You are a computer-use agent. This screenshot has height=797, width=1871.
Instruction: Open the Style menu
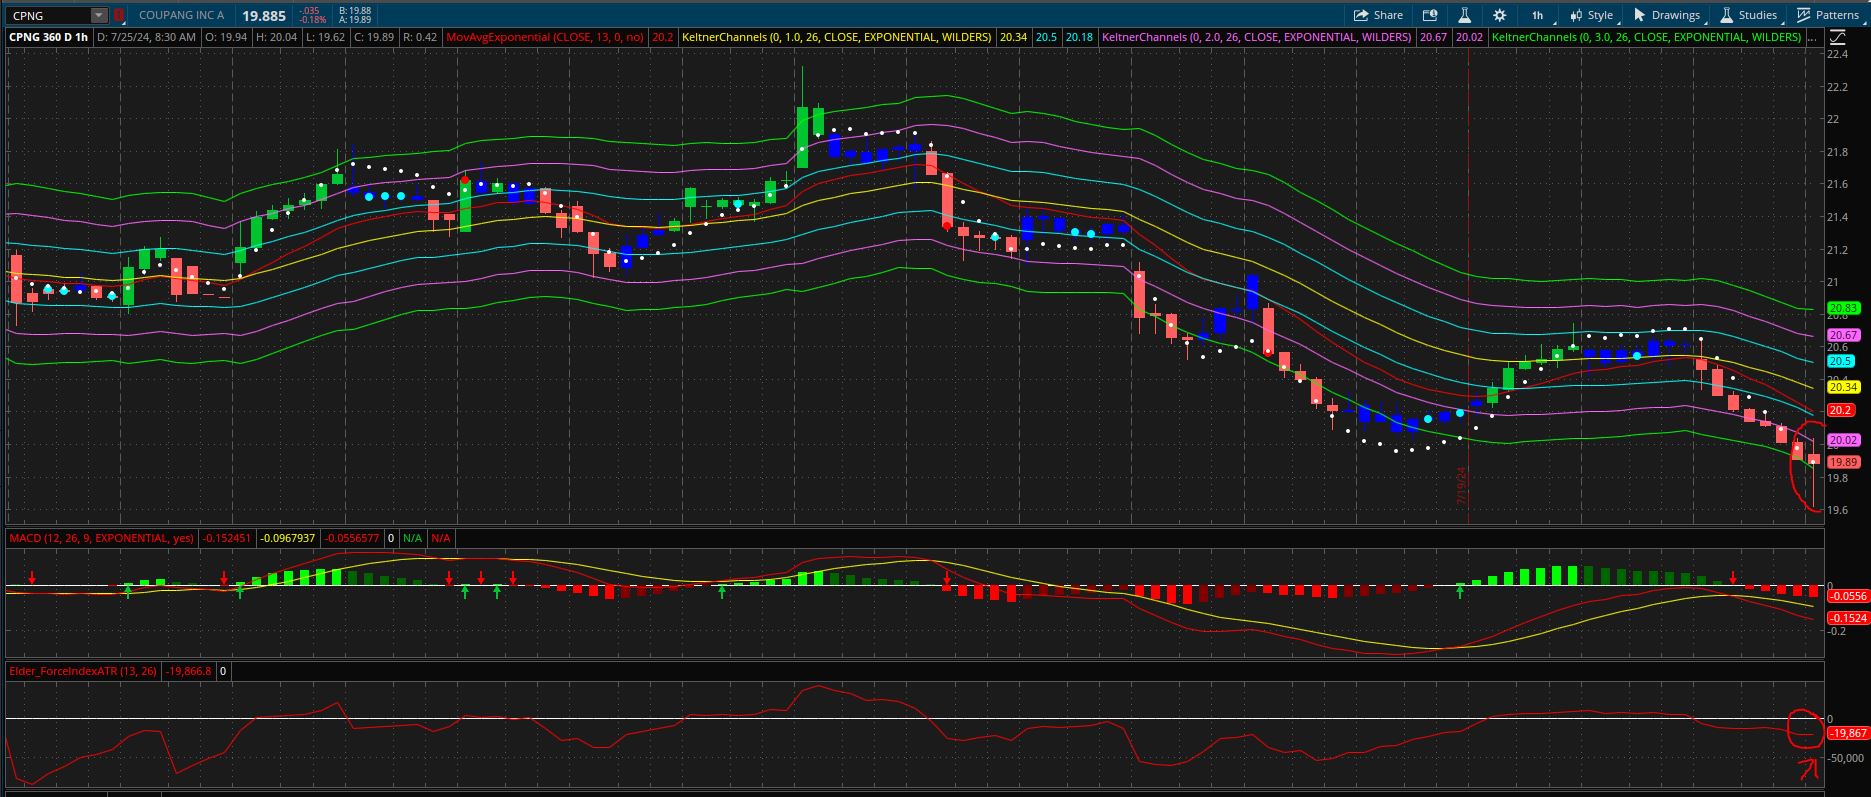[1592, 15]
